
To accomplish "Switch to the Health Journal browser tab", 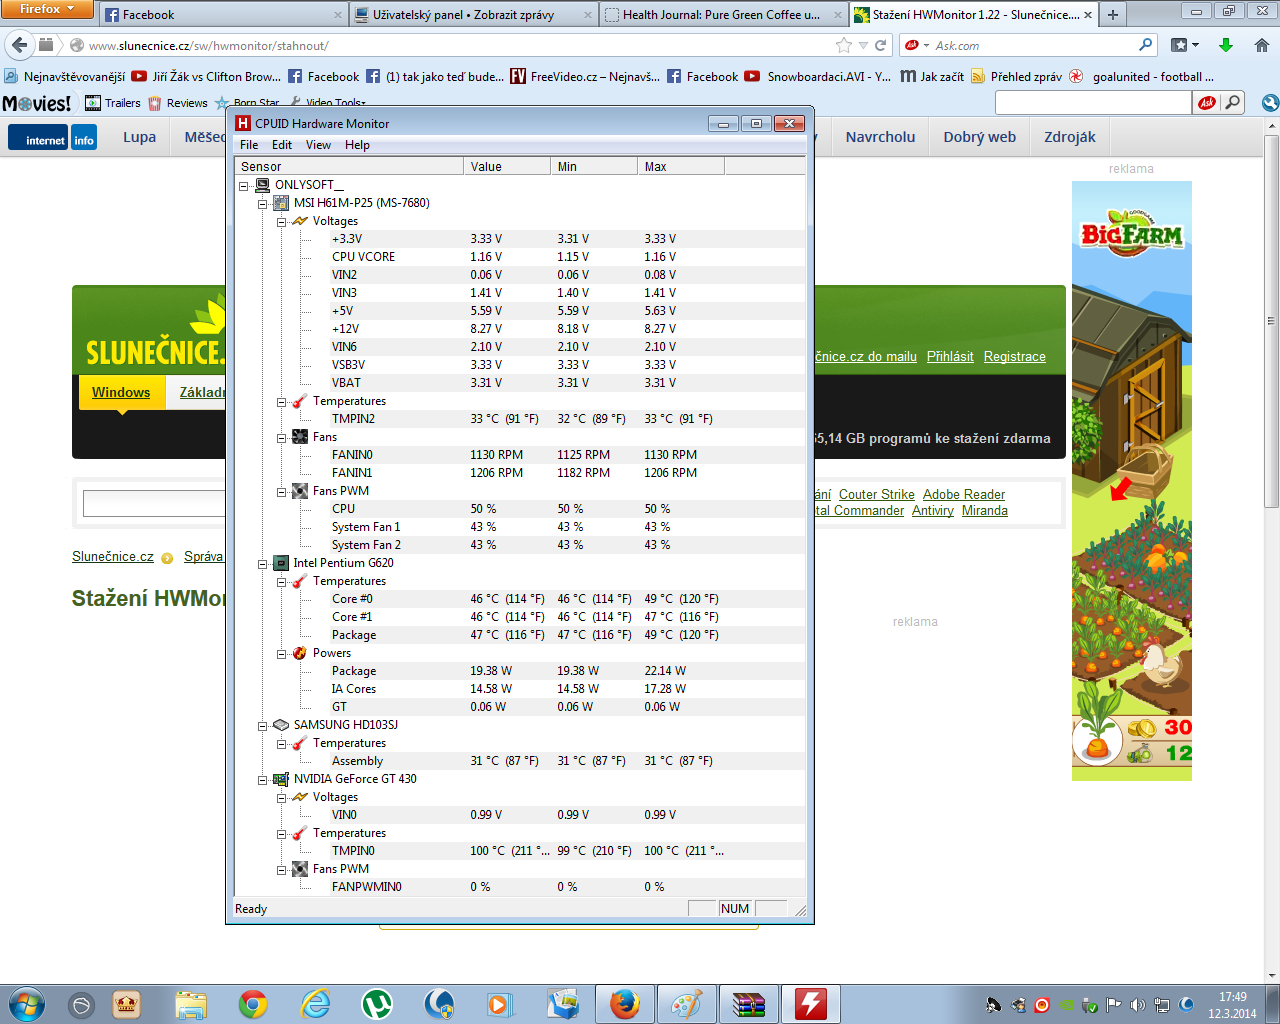I will (x=724, y=15).
